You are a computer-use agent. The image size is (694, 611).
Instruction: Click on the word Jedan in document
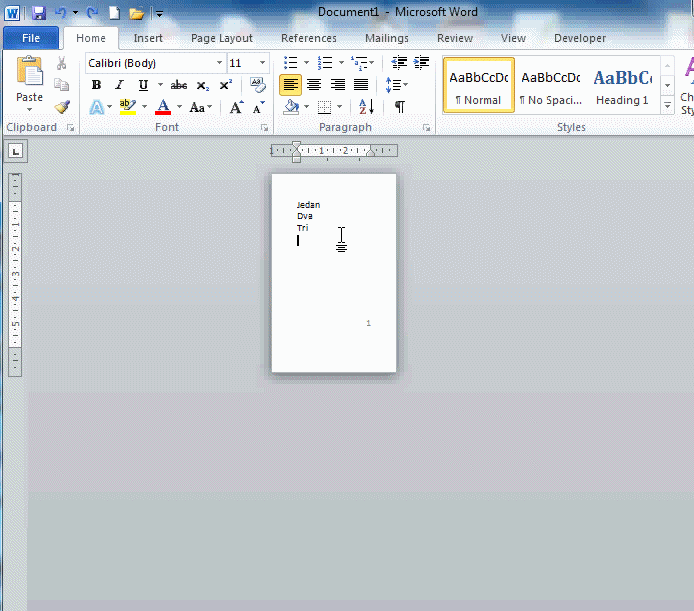[x=308, y=205]
